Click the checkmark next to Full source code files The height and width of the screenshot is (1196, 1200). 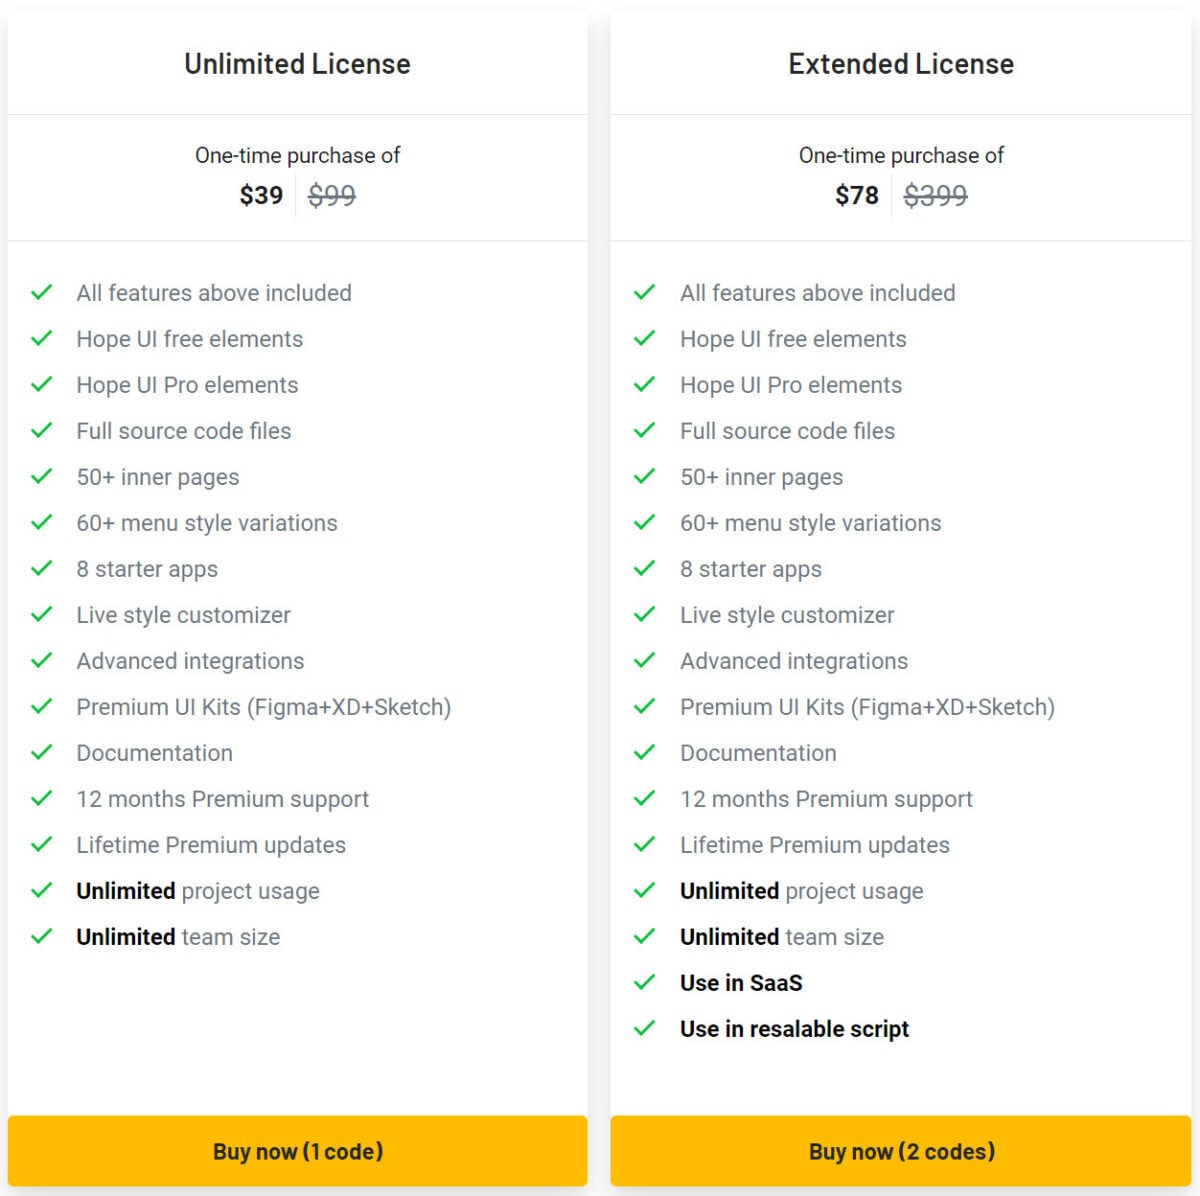[x=42, y=430]
